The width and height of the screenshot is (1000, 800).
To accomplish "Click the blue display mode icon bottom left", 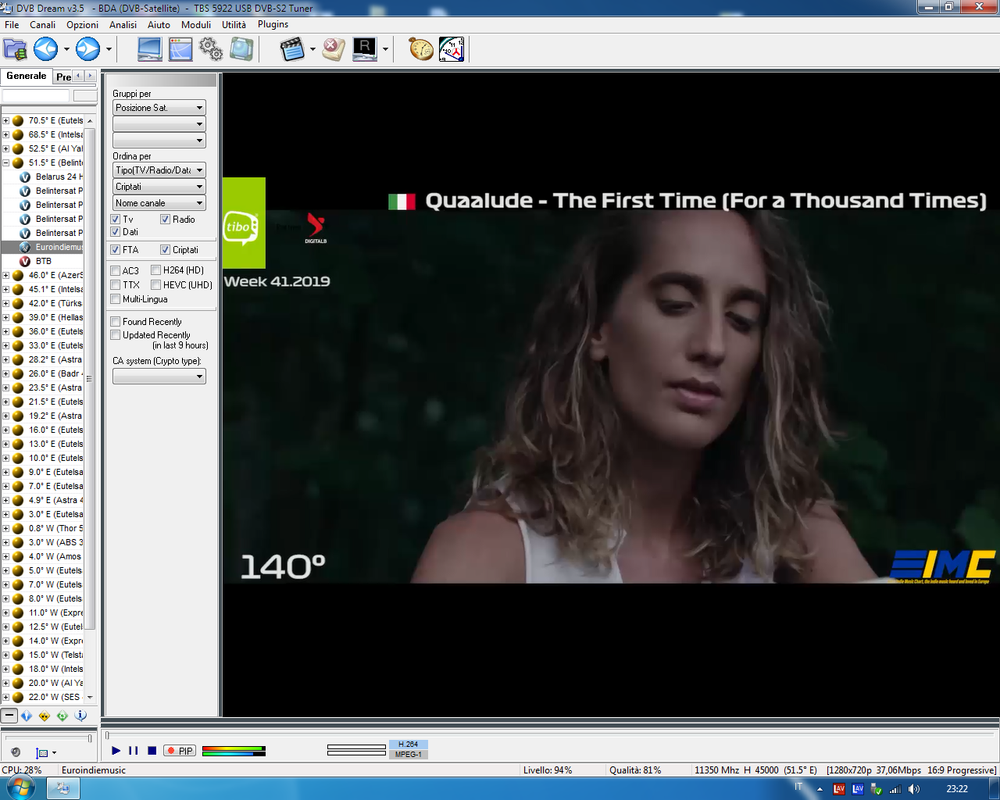I will [x=42, y=753].
